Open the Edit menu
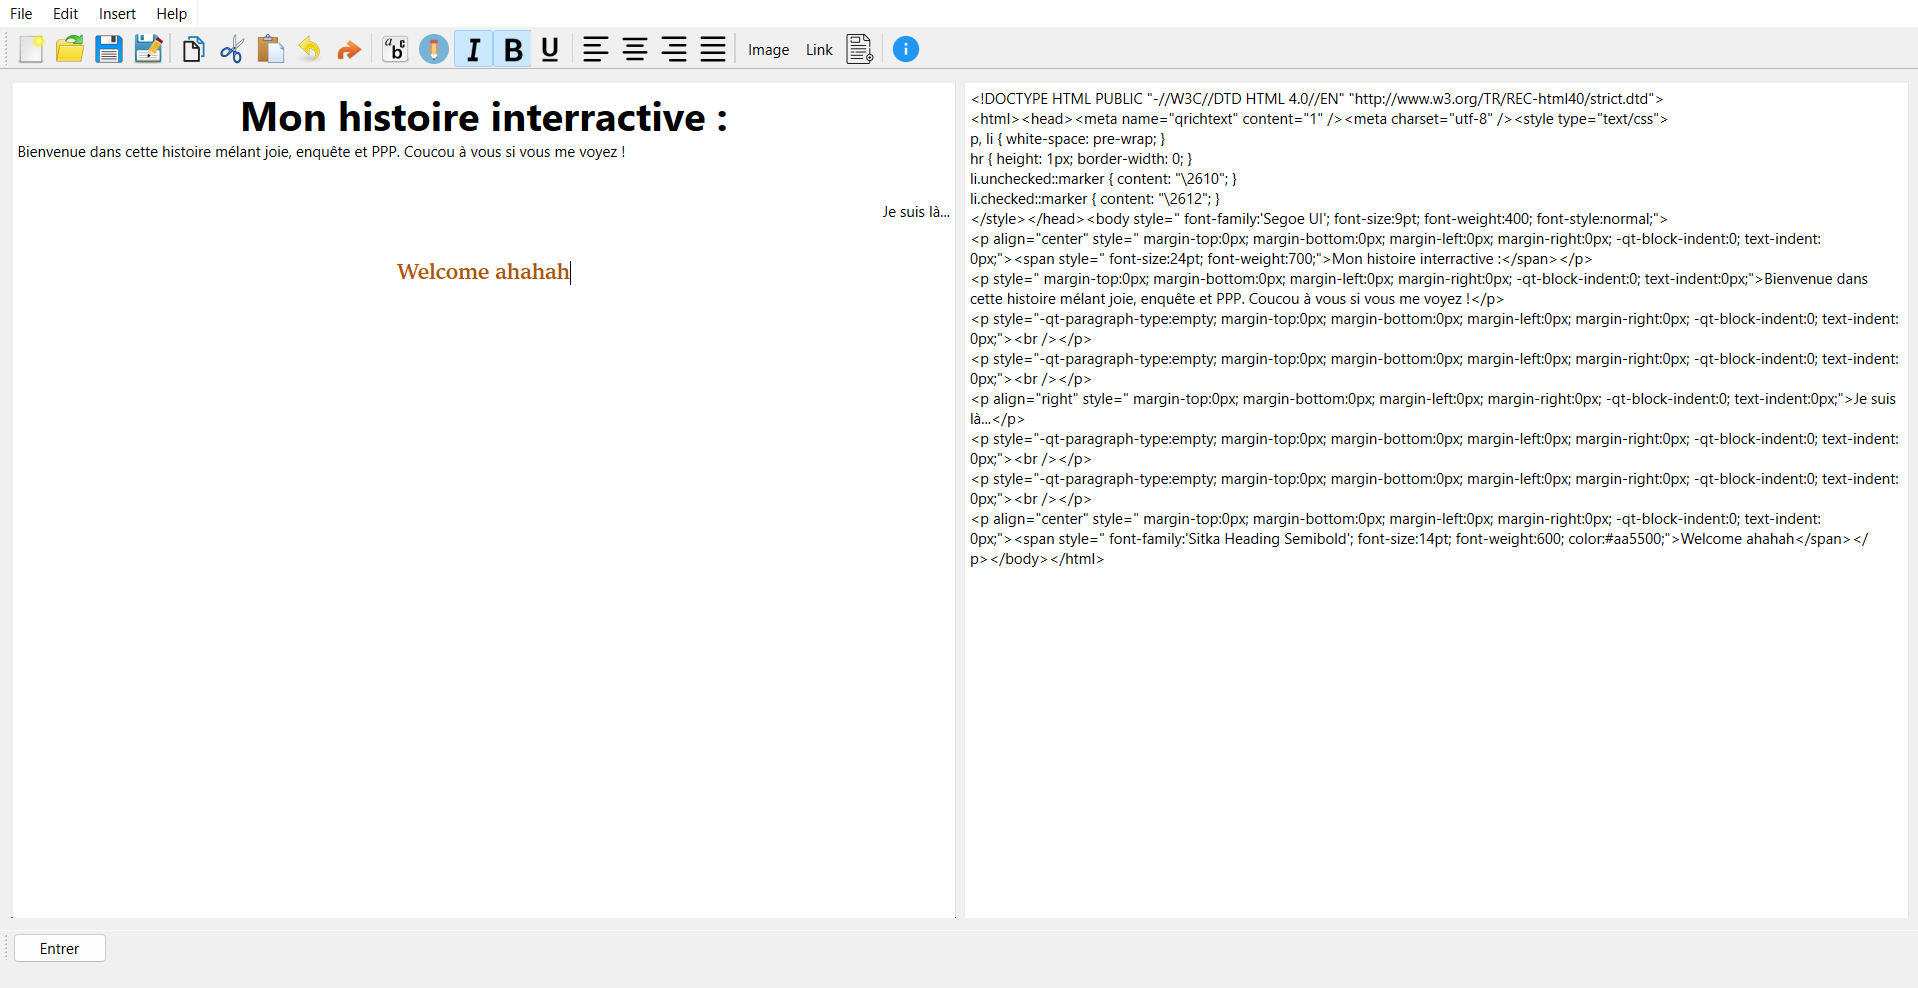The height and width of the screenshot is (988, 1918). click(65, 14)
